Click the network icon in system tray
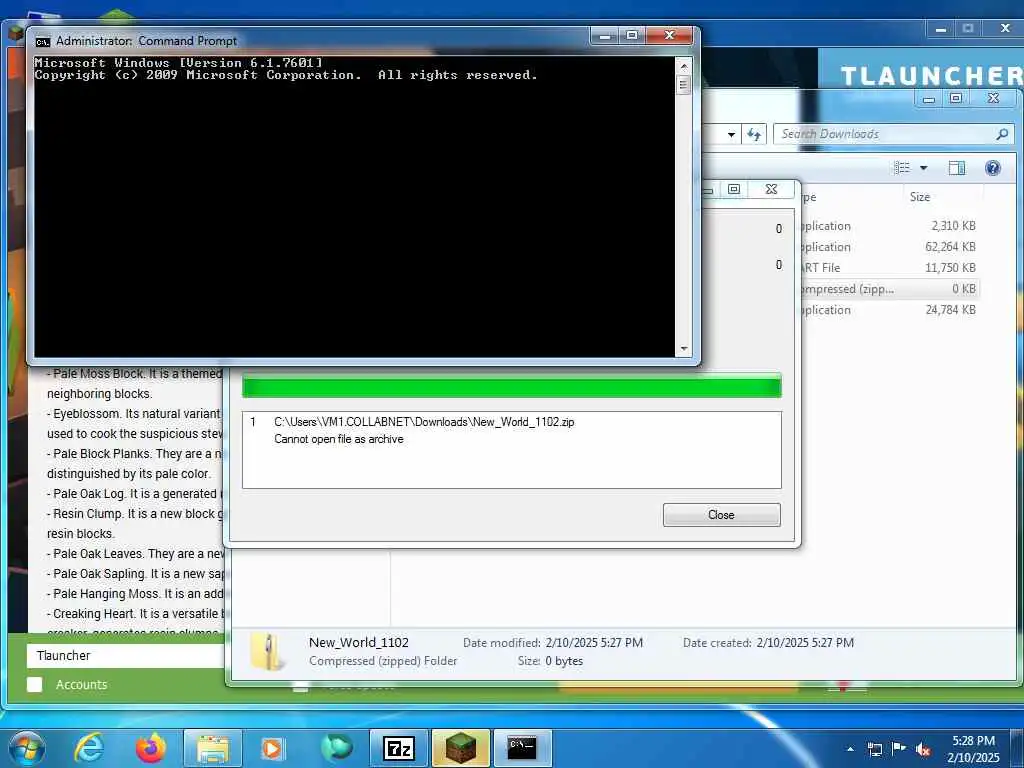Screen dimensions: 1024x768 click(x=874, y=749)
